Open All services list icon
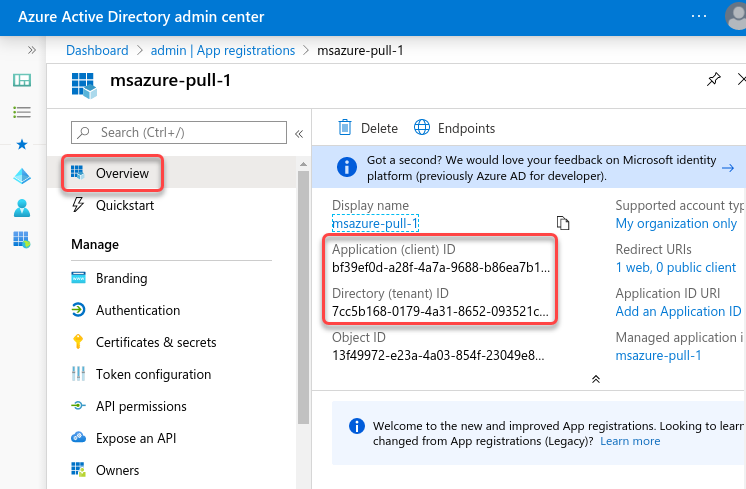The height and width of the screenshot is (489, 746). [x=21, y=113]
